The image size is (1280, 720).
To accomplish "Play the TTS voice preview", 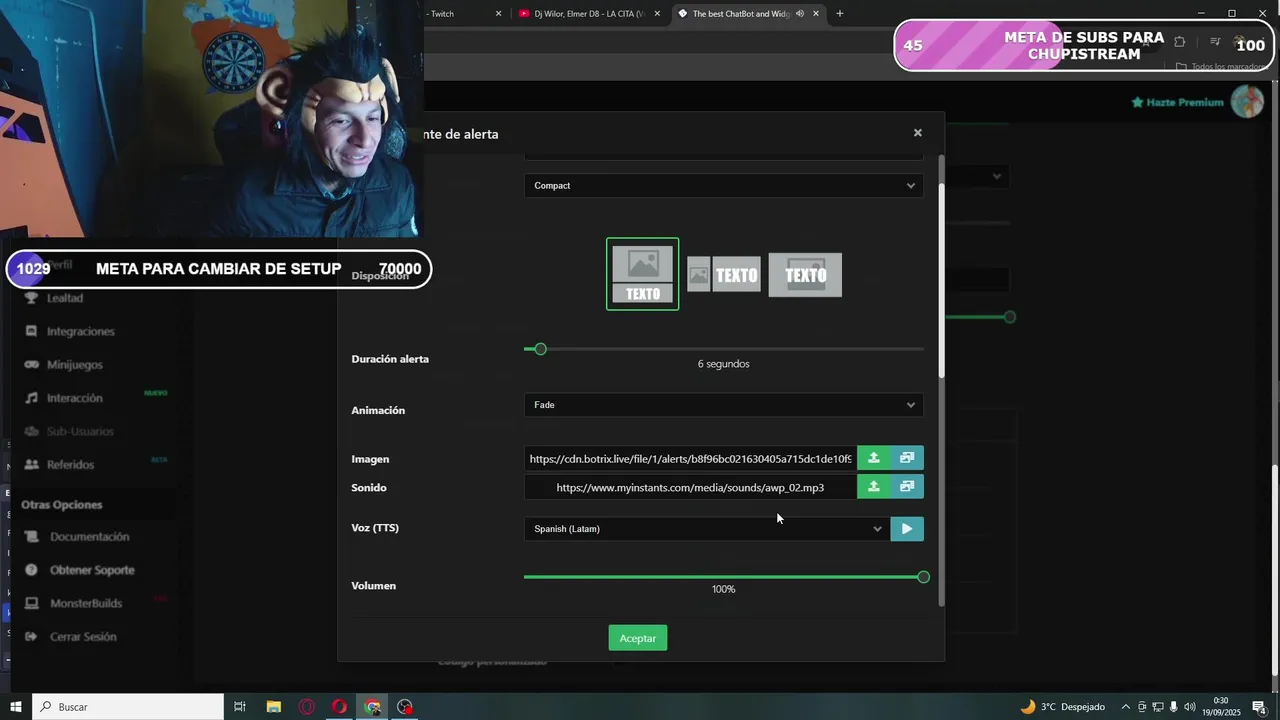I will click(x=907, y=529).
